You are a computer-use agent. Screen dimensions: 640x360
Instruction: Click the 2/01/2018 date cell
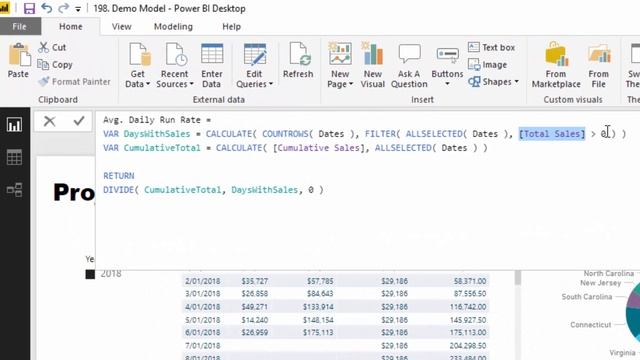(x=202, y=281)
